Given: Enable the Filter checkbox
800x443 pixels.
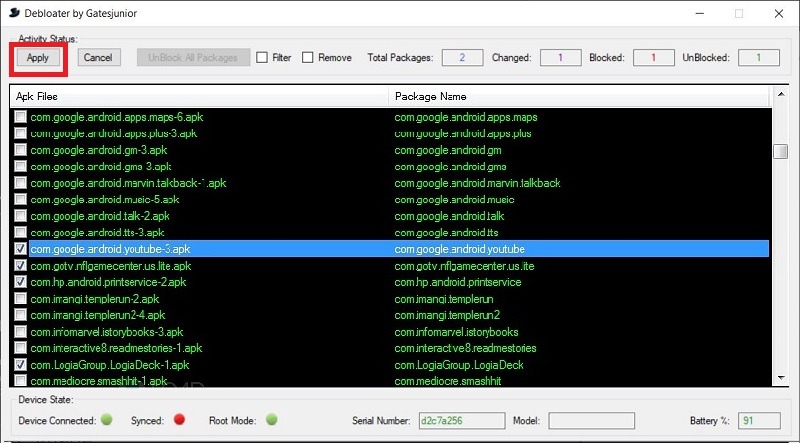Looking at the screenshot, I should coord(262,58).
